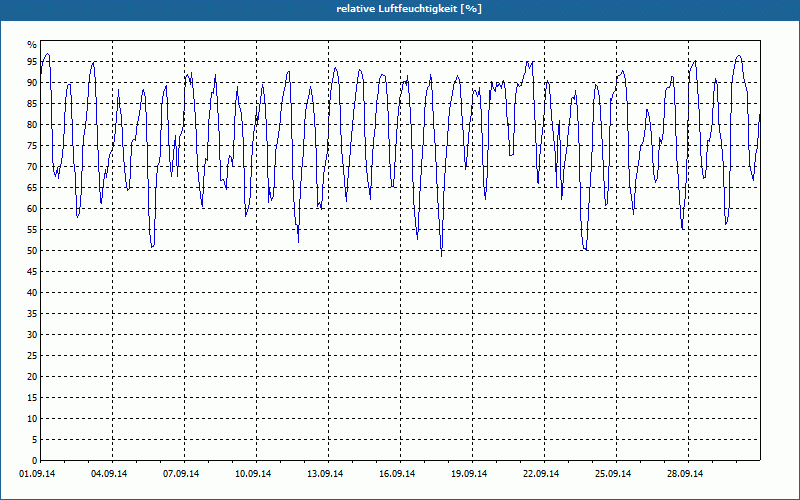Click the y-axis label '5'
The image size is (800, 500).
pyautogui.click(x=35, y=439)
